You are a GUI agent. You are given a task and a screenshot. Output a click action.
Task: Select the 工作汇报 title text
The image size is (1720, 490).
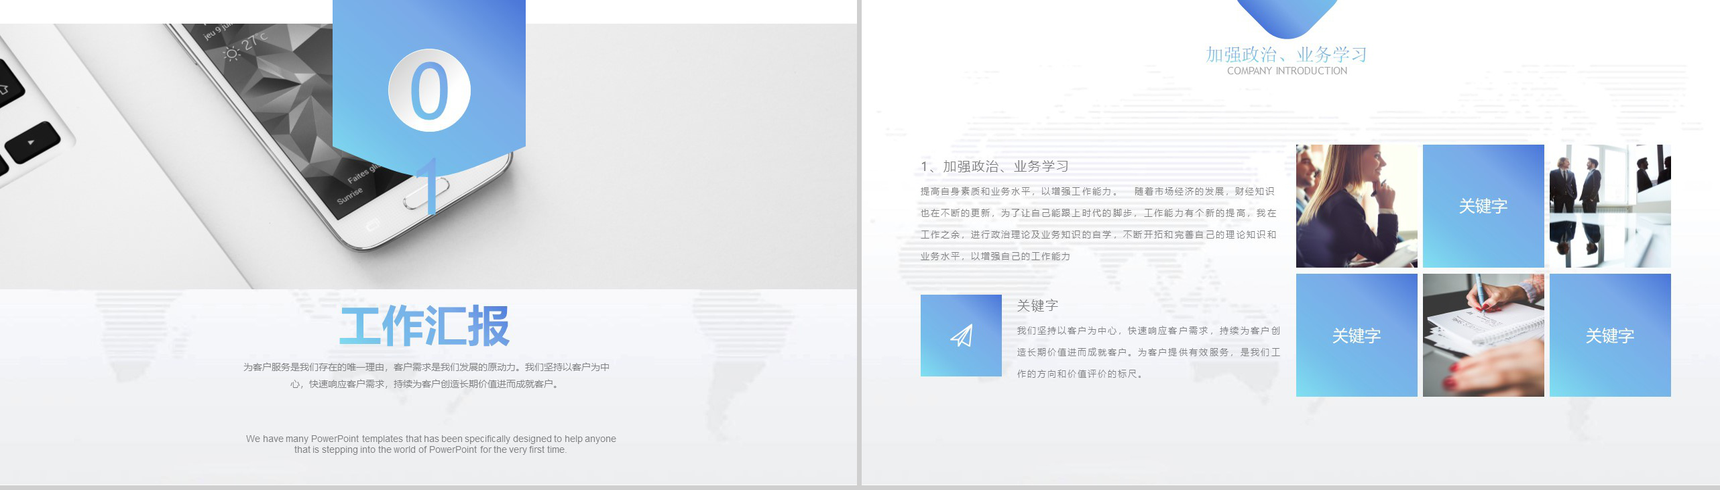coord(425,326)
